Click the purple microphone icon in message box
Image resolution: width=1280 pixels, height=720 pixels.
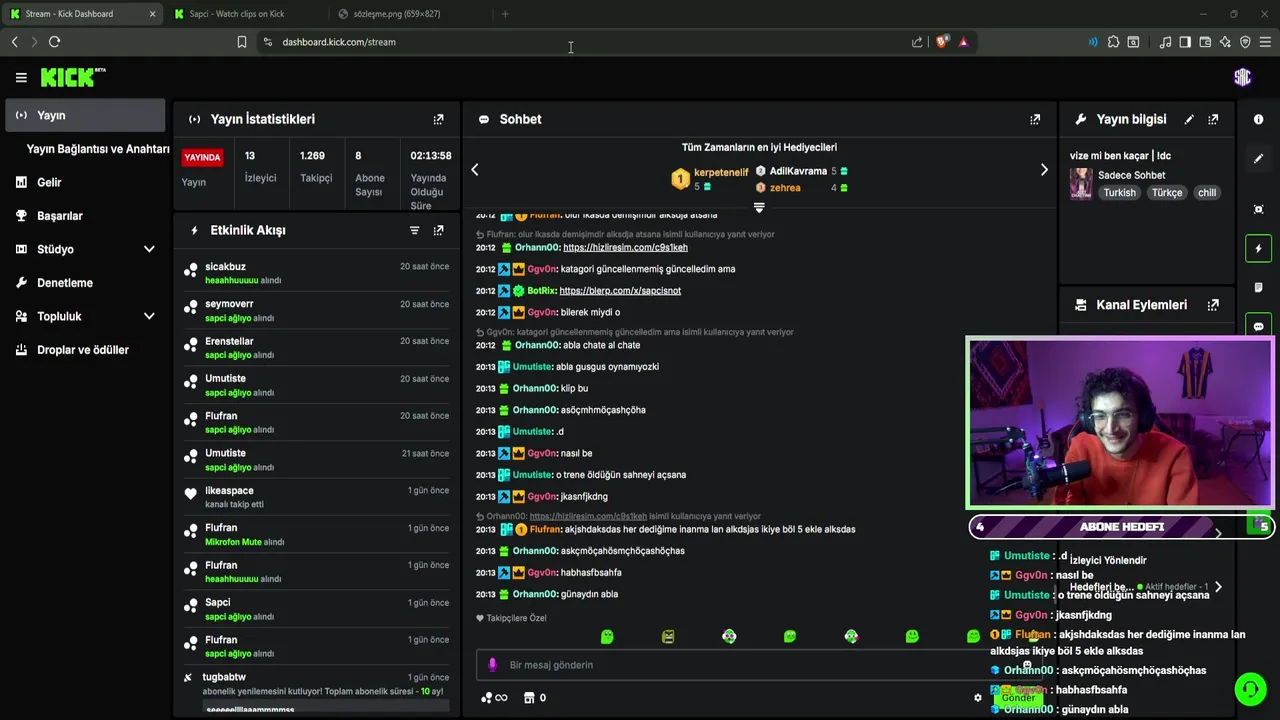tap(492, 665)
